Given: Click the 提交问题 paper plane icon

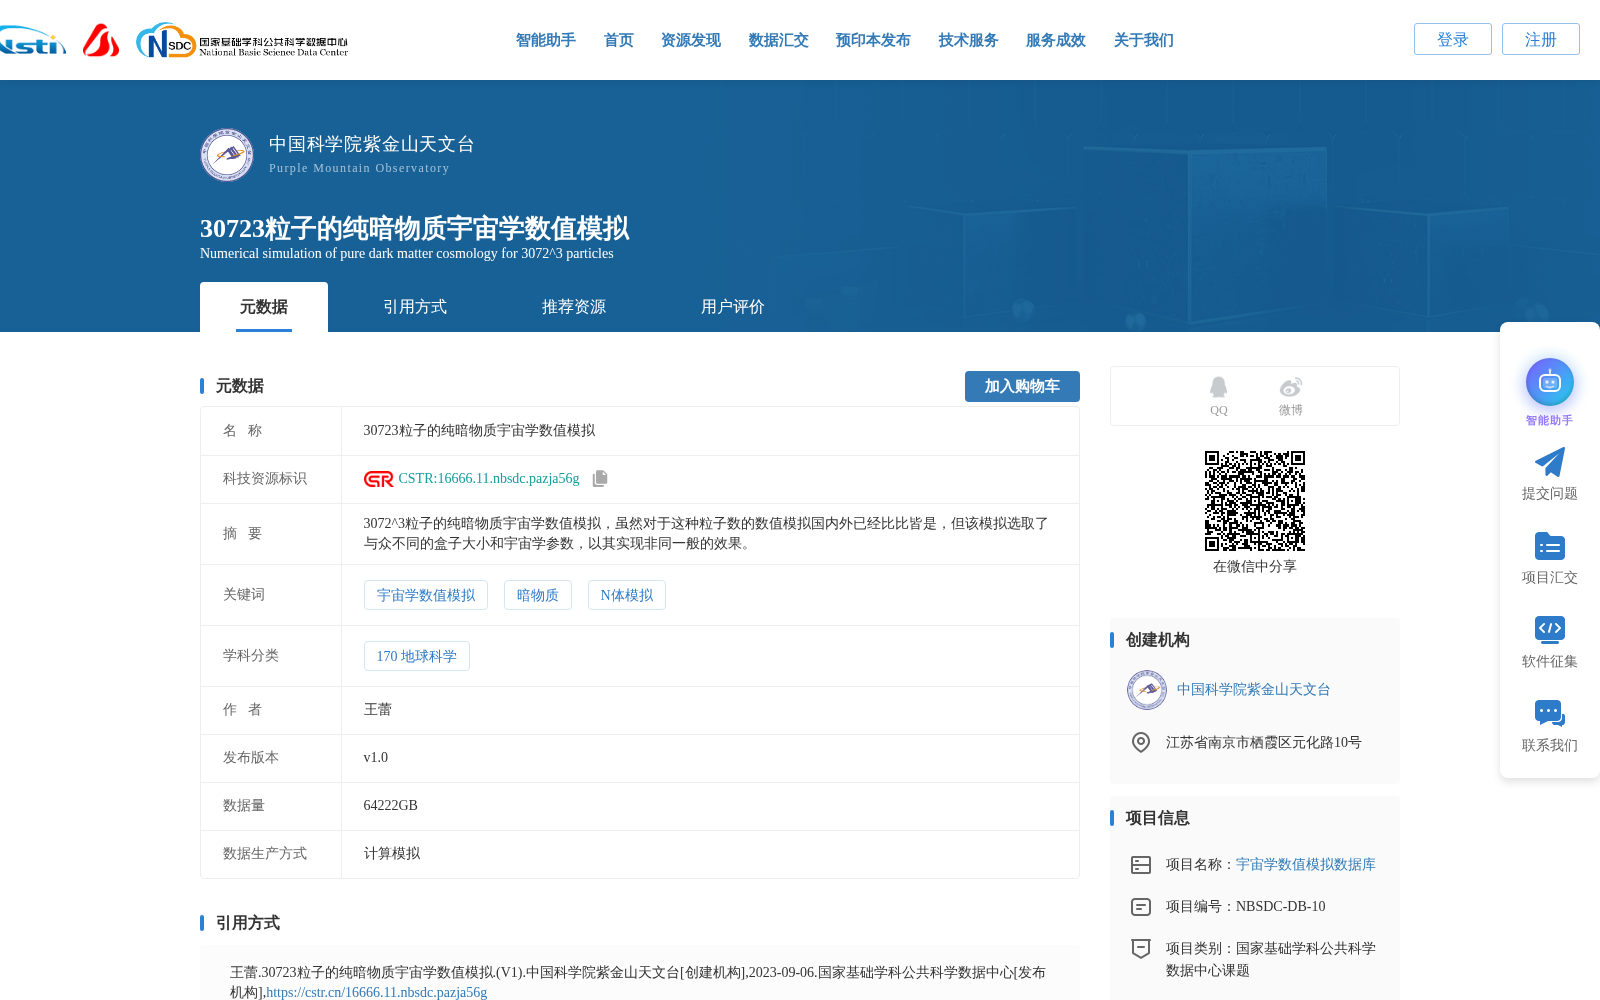Looking at the screenshot, I should pyautogui.click(x=1550, y=462).
